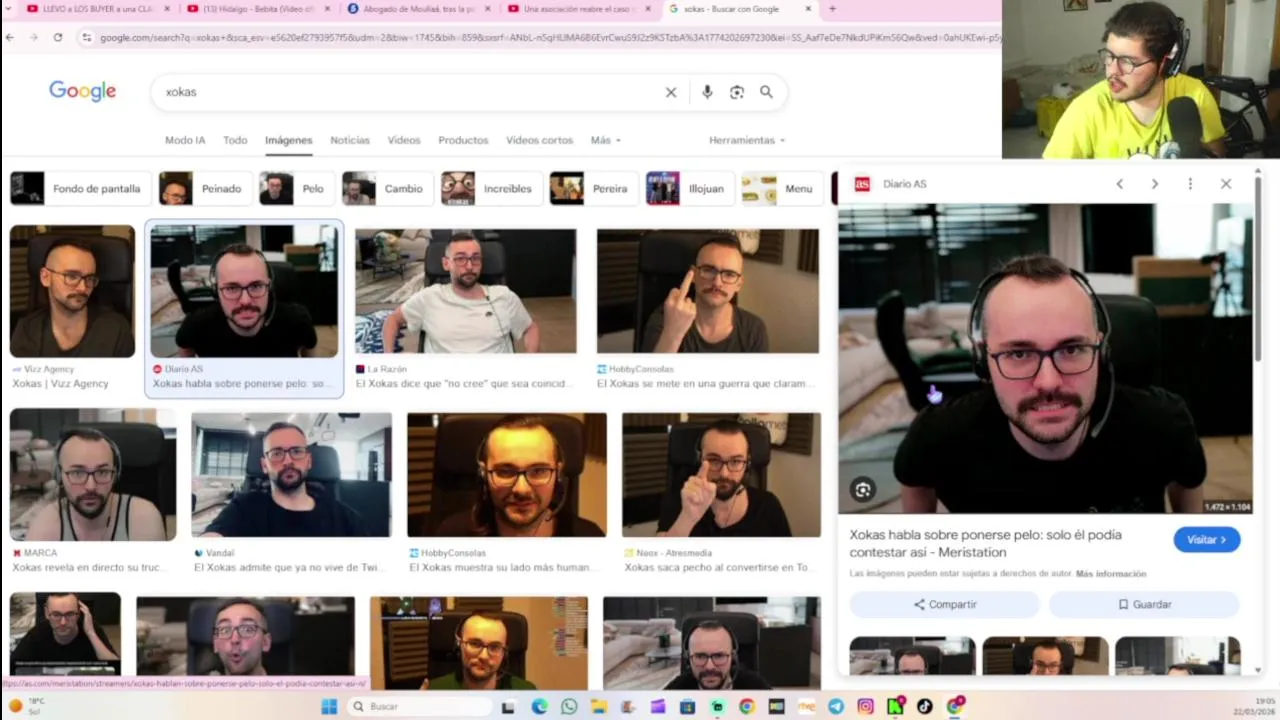Viewport: 1280px width, 720px height.
Task: Open the Más información link
Action: 1111,574
